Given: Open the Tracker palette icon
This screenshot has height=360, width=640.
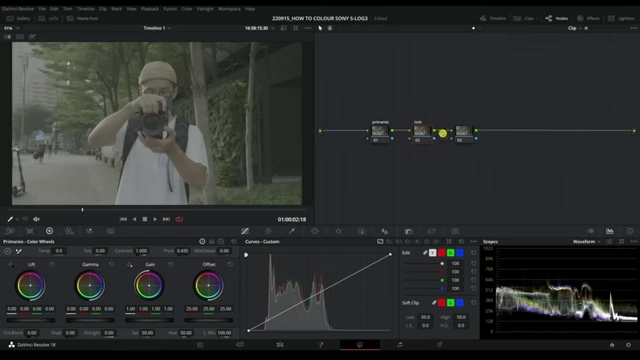Looking at the screenshot, I should 338,231.
